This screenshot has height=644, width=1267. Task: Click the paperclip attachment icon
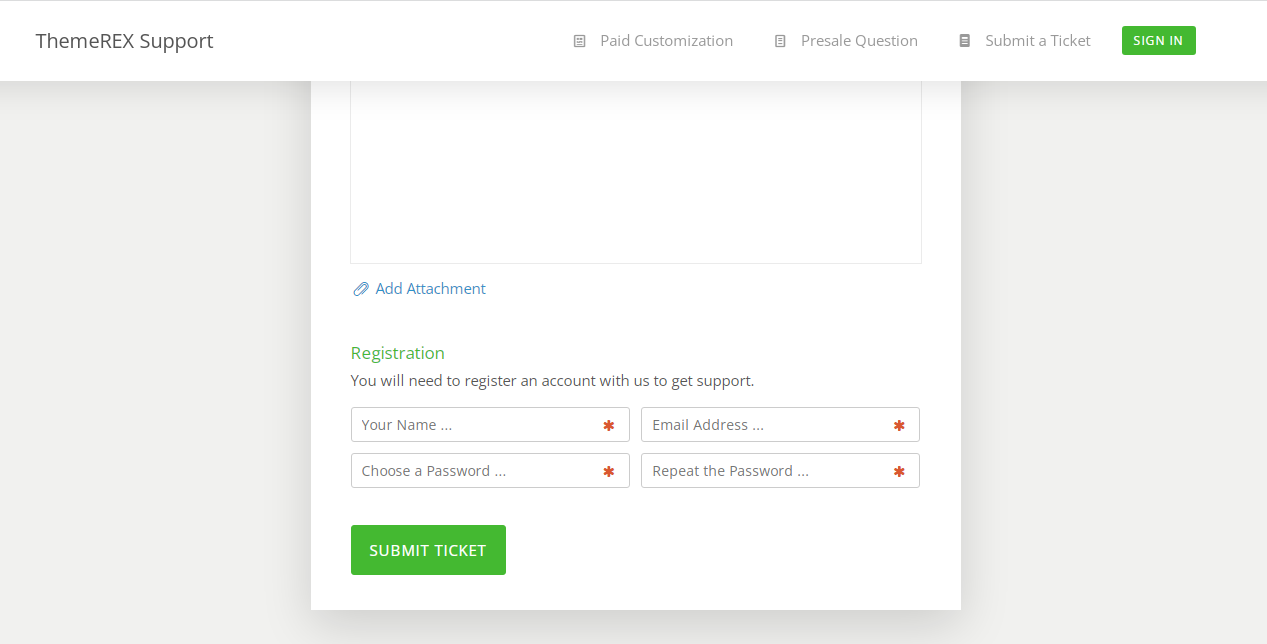click(x=361, y=289)
